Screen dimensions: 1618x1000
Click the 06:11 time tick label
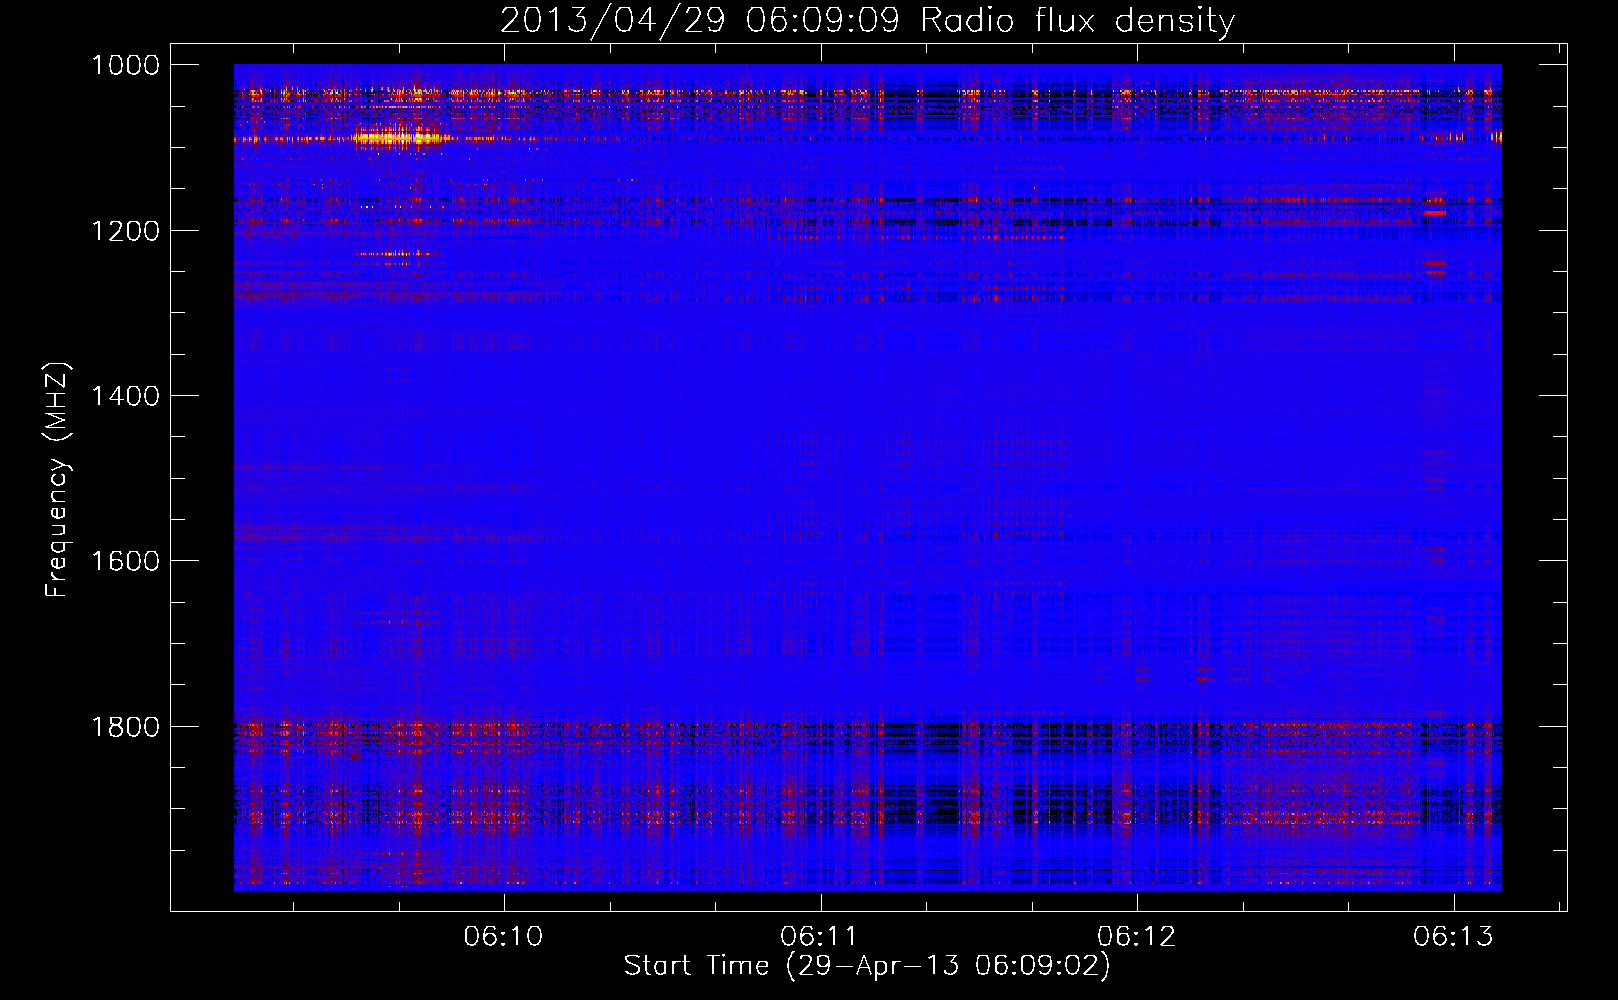(820, 936)
